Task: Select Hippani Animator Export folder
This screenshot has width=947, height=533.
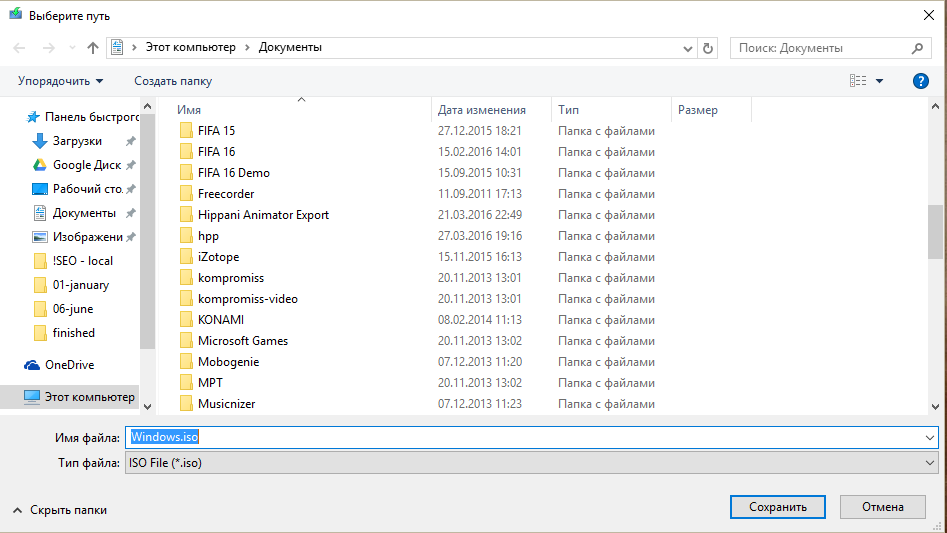Action: click(263, 215)
